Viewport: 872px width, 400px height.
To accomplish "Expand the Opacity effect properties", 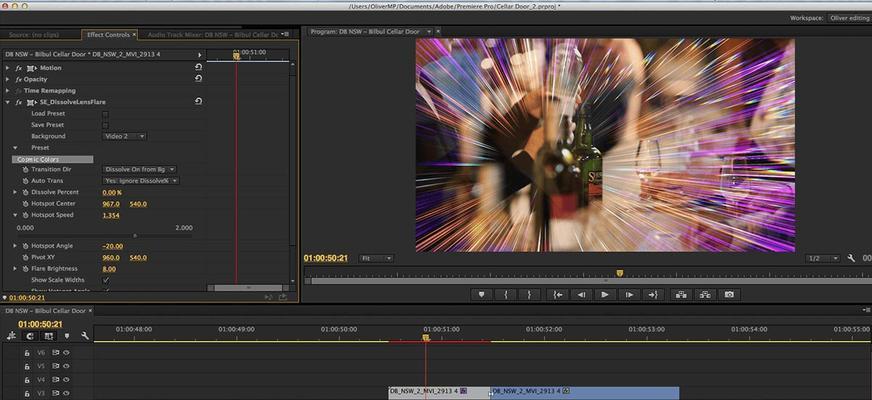I will click(x=7, y=80).
